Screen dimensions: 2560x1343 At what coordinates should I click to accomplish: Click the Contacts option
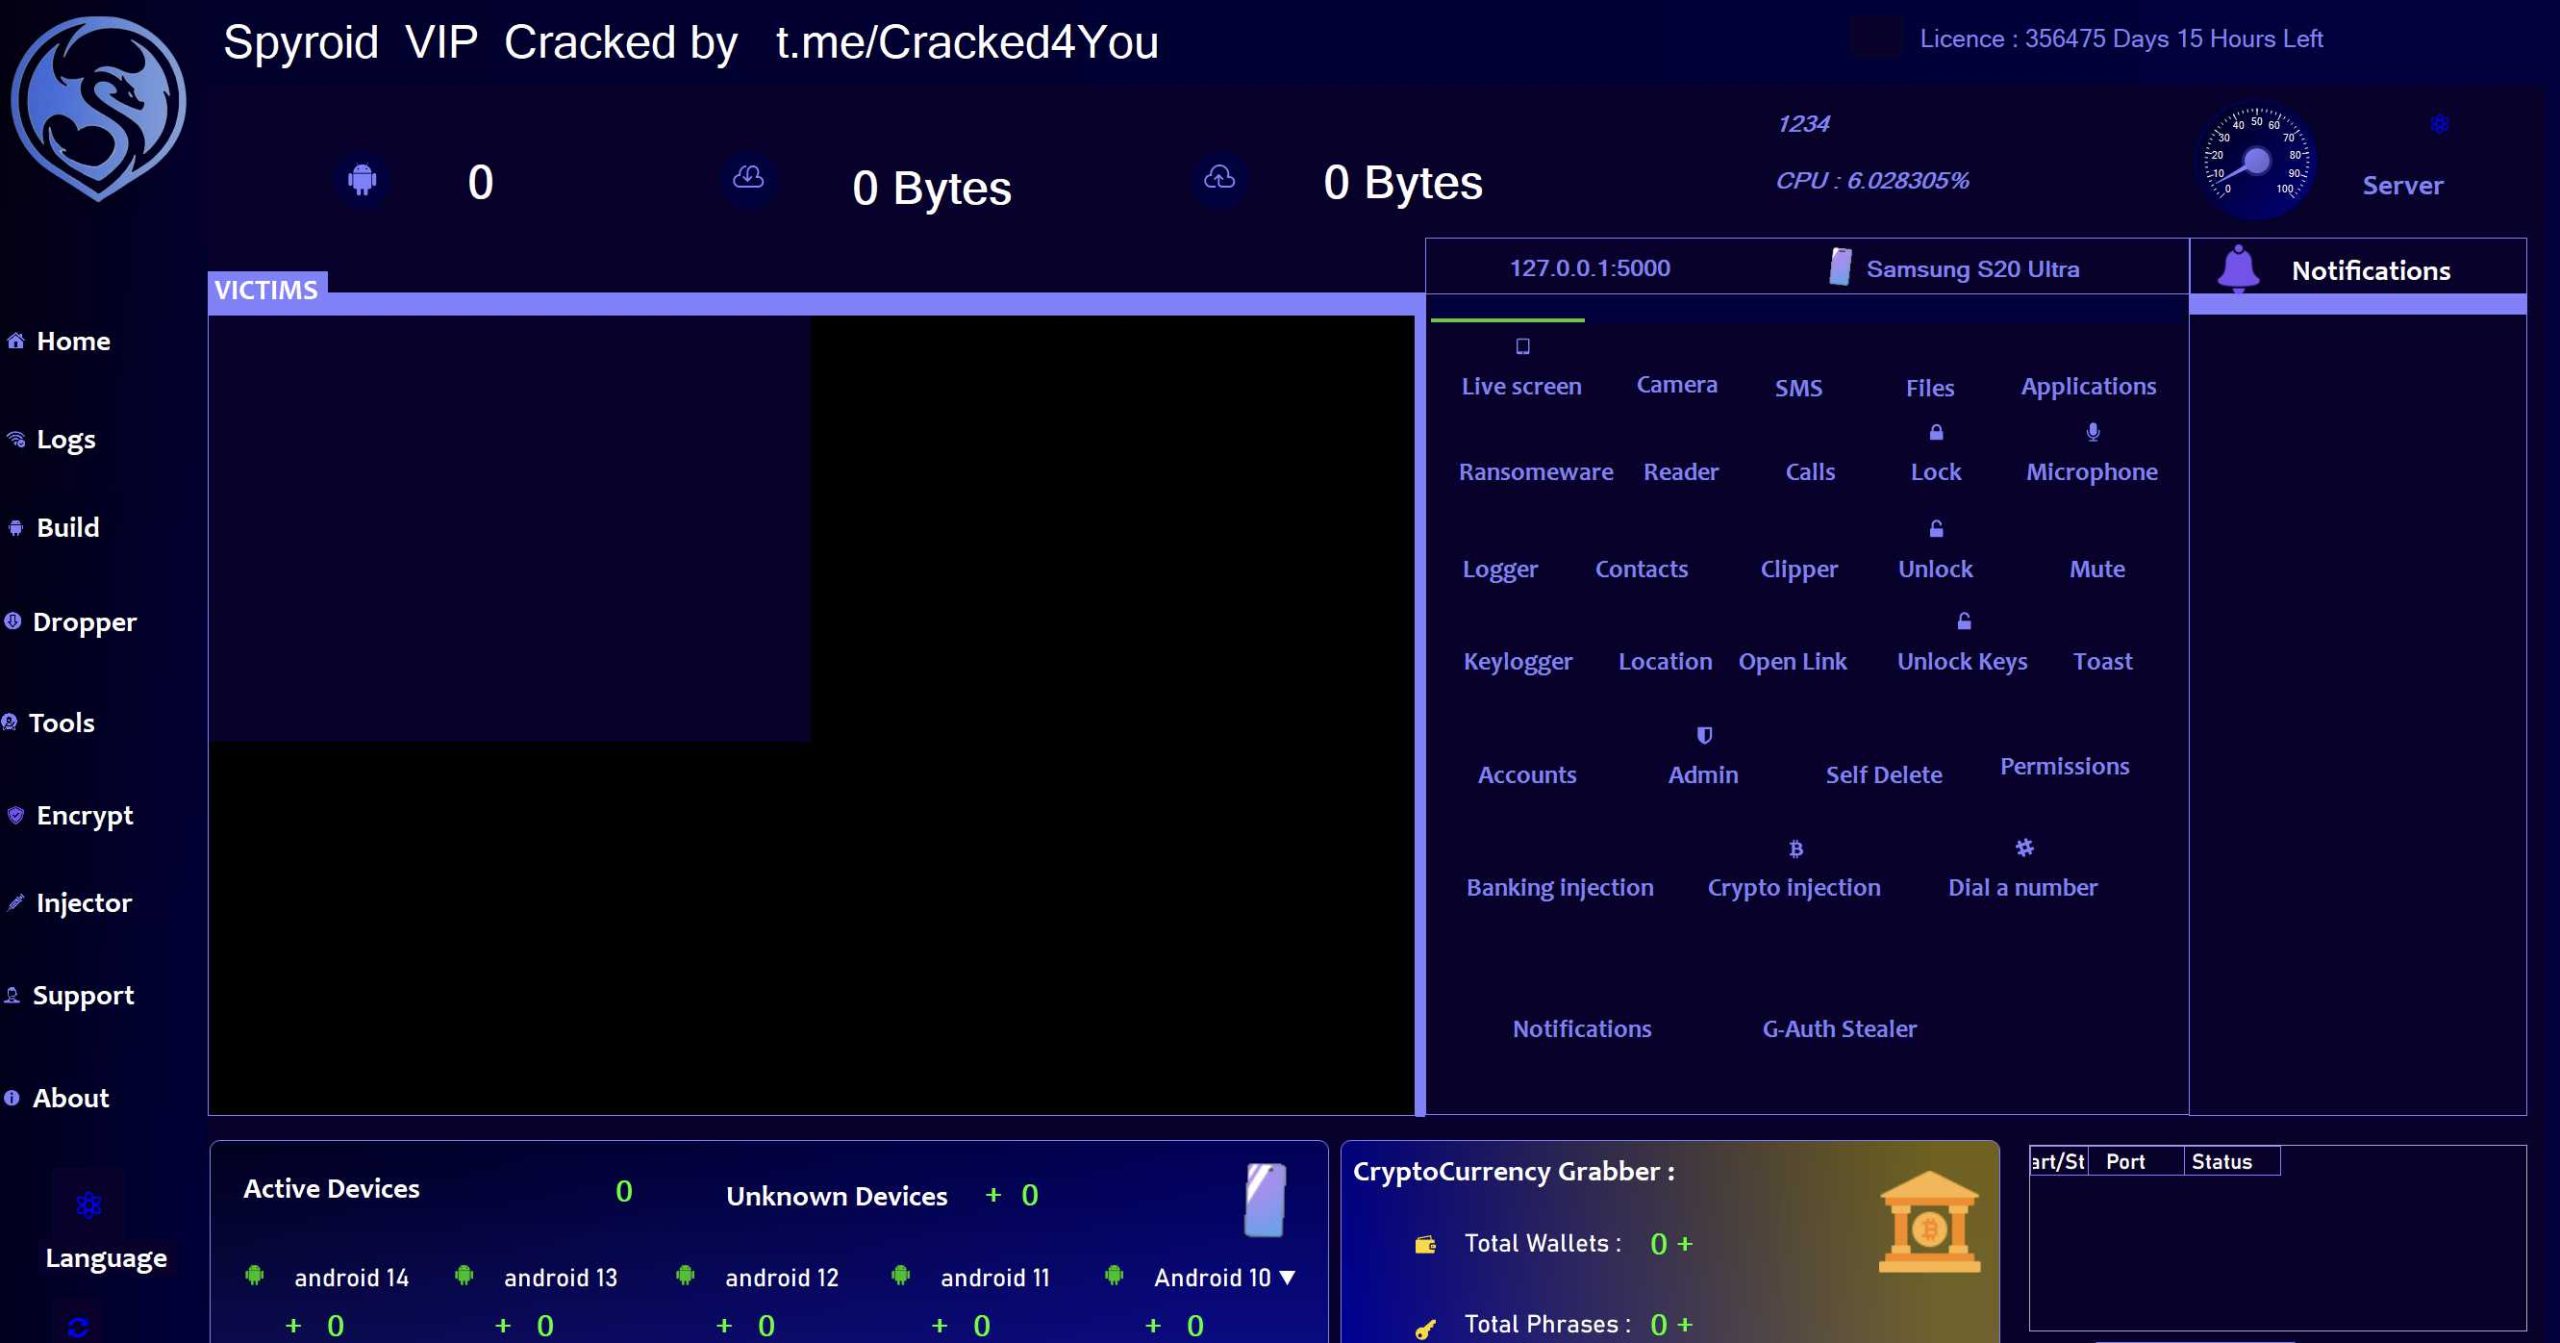[x=1641, y=569]
